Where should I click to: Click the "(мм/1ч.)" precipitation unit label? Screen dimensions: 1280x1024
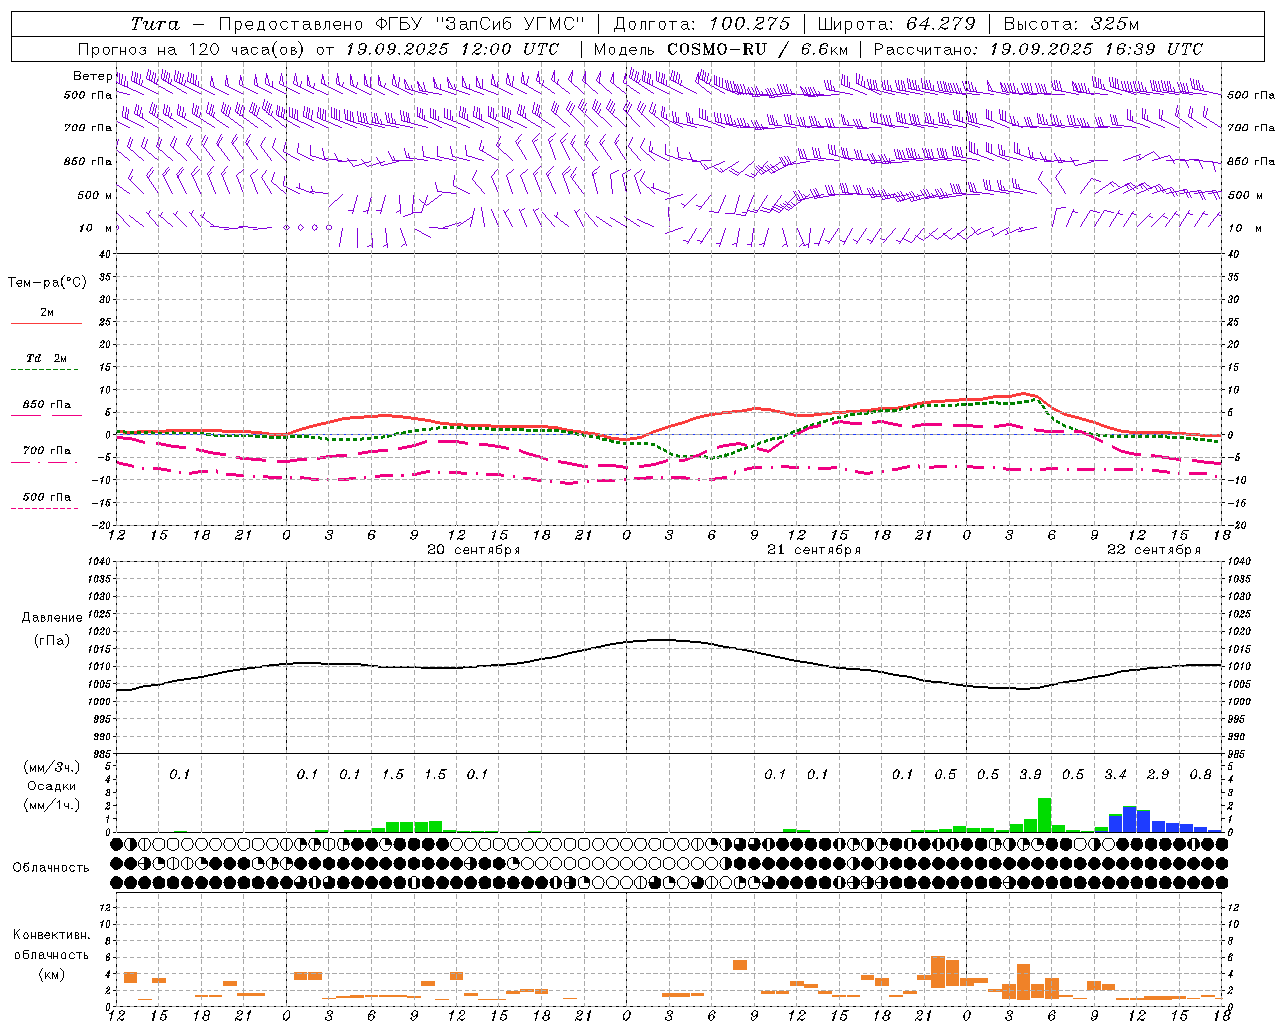pyautogui.click(x=51, y=805)
